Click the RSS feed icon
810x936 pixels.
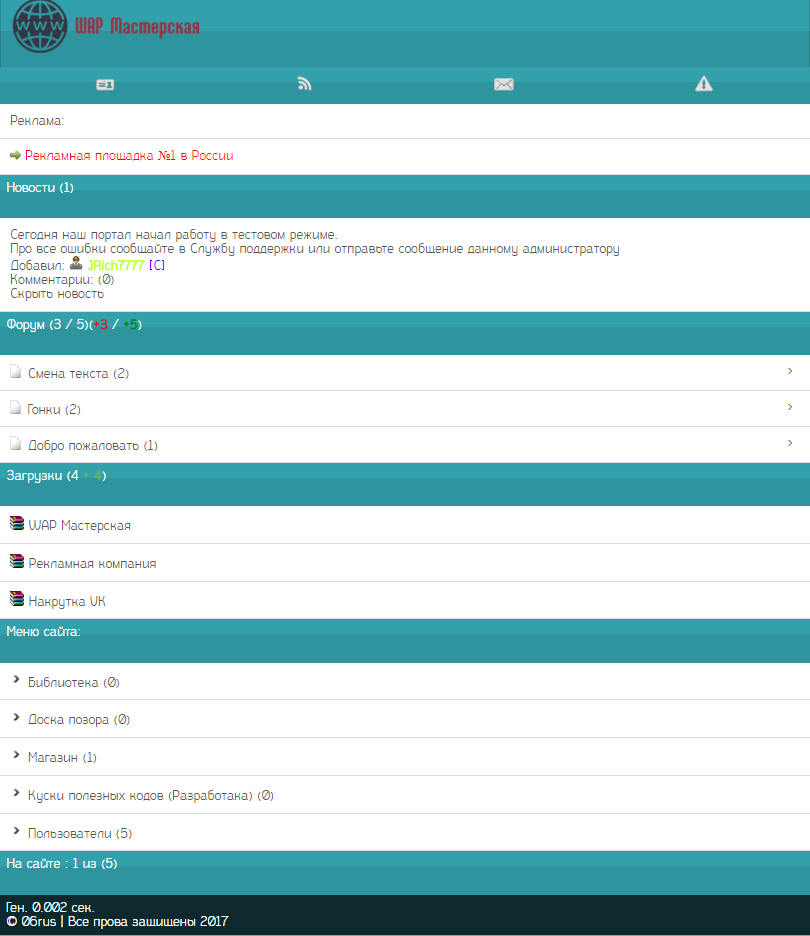pyautogui.click(x=305, y=85)
